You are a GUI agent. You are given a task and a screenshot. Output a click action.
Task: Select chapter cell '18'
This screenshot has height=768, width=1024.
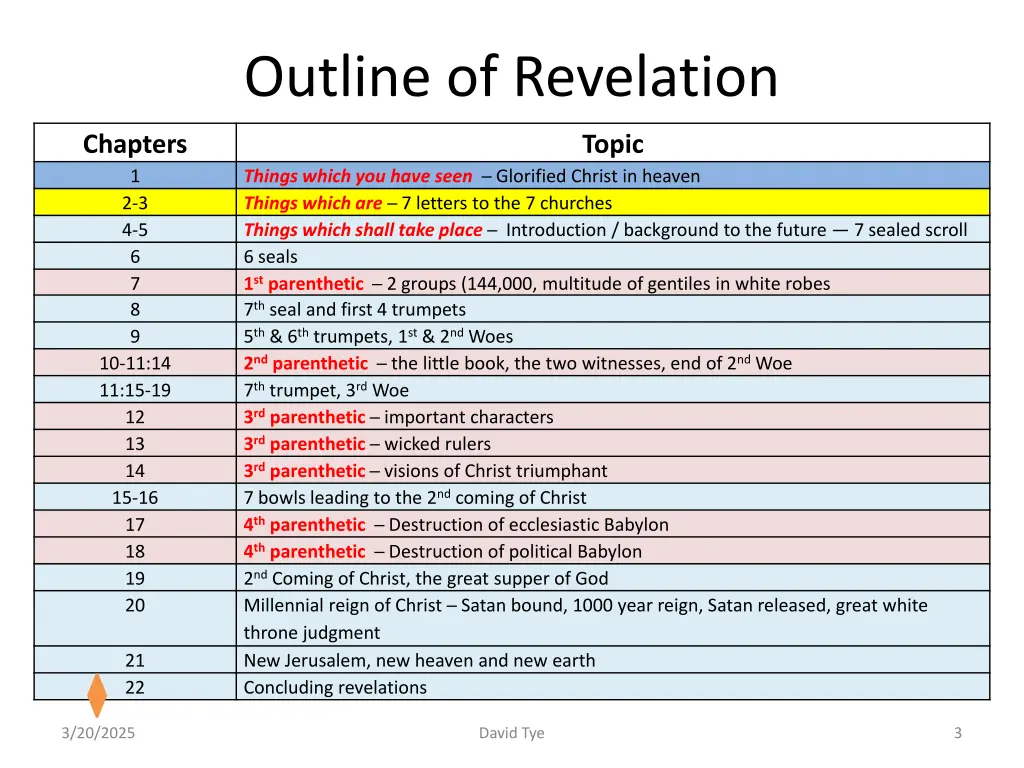(x=135, y=551)
